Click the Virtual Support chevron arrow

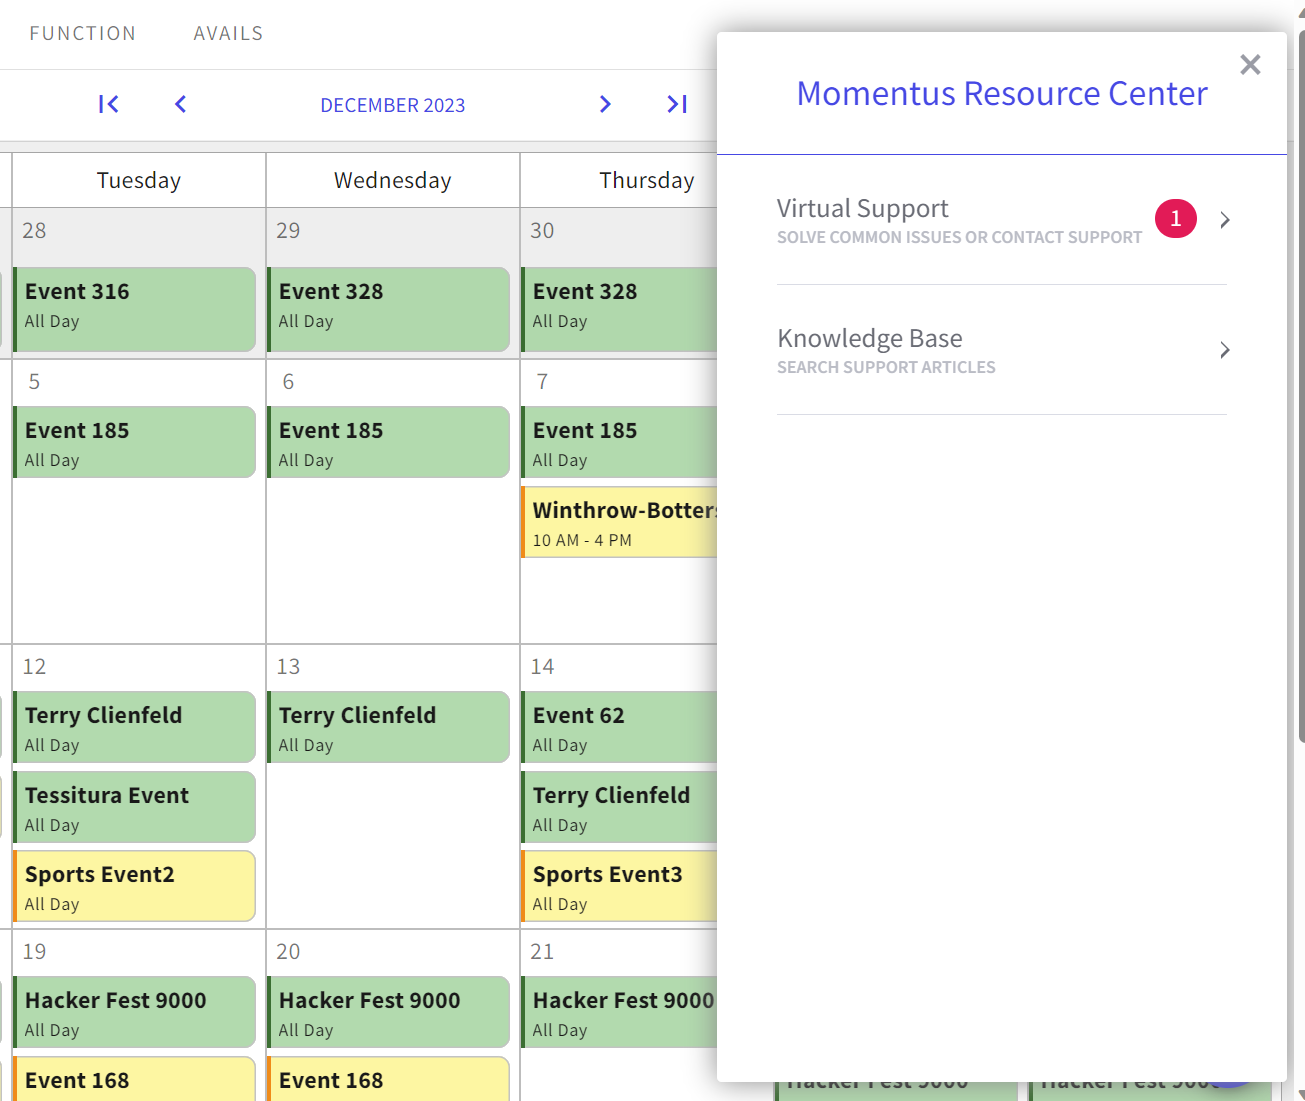point(1224,219)
